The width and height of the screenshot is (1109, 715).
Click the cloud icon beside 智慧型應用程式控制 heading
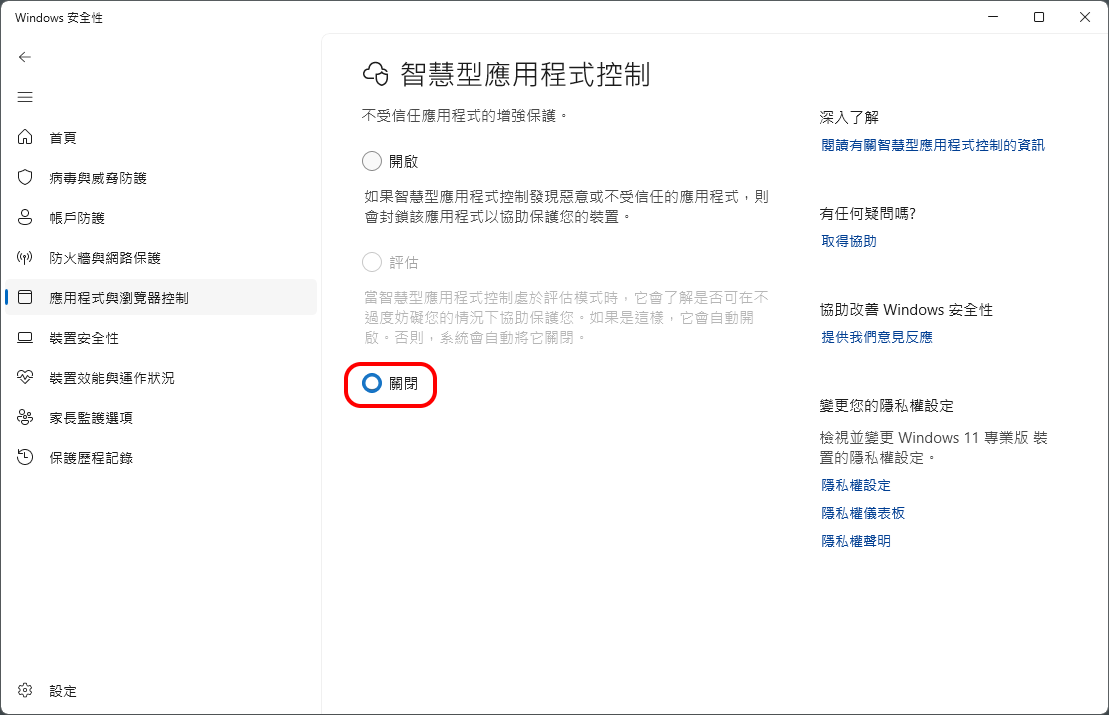(376, 74)
